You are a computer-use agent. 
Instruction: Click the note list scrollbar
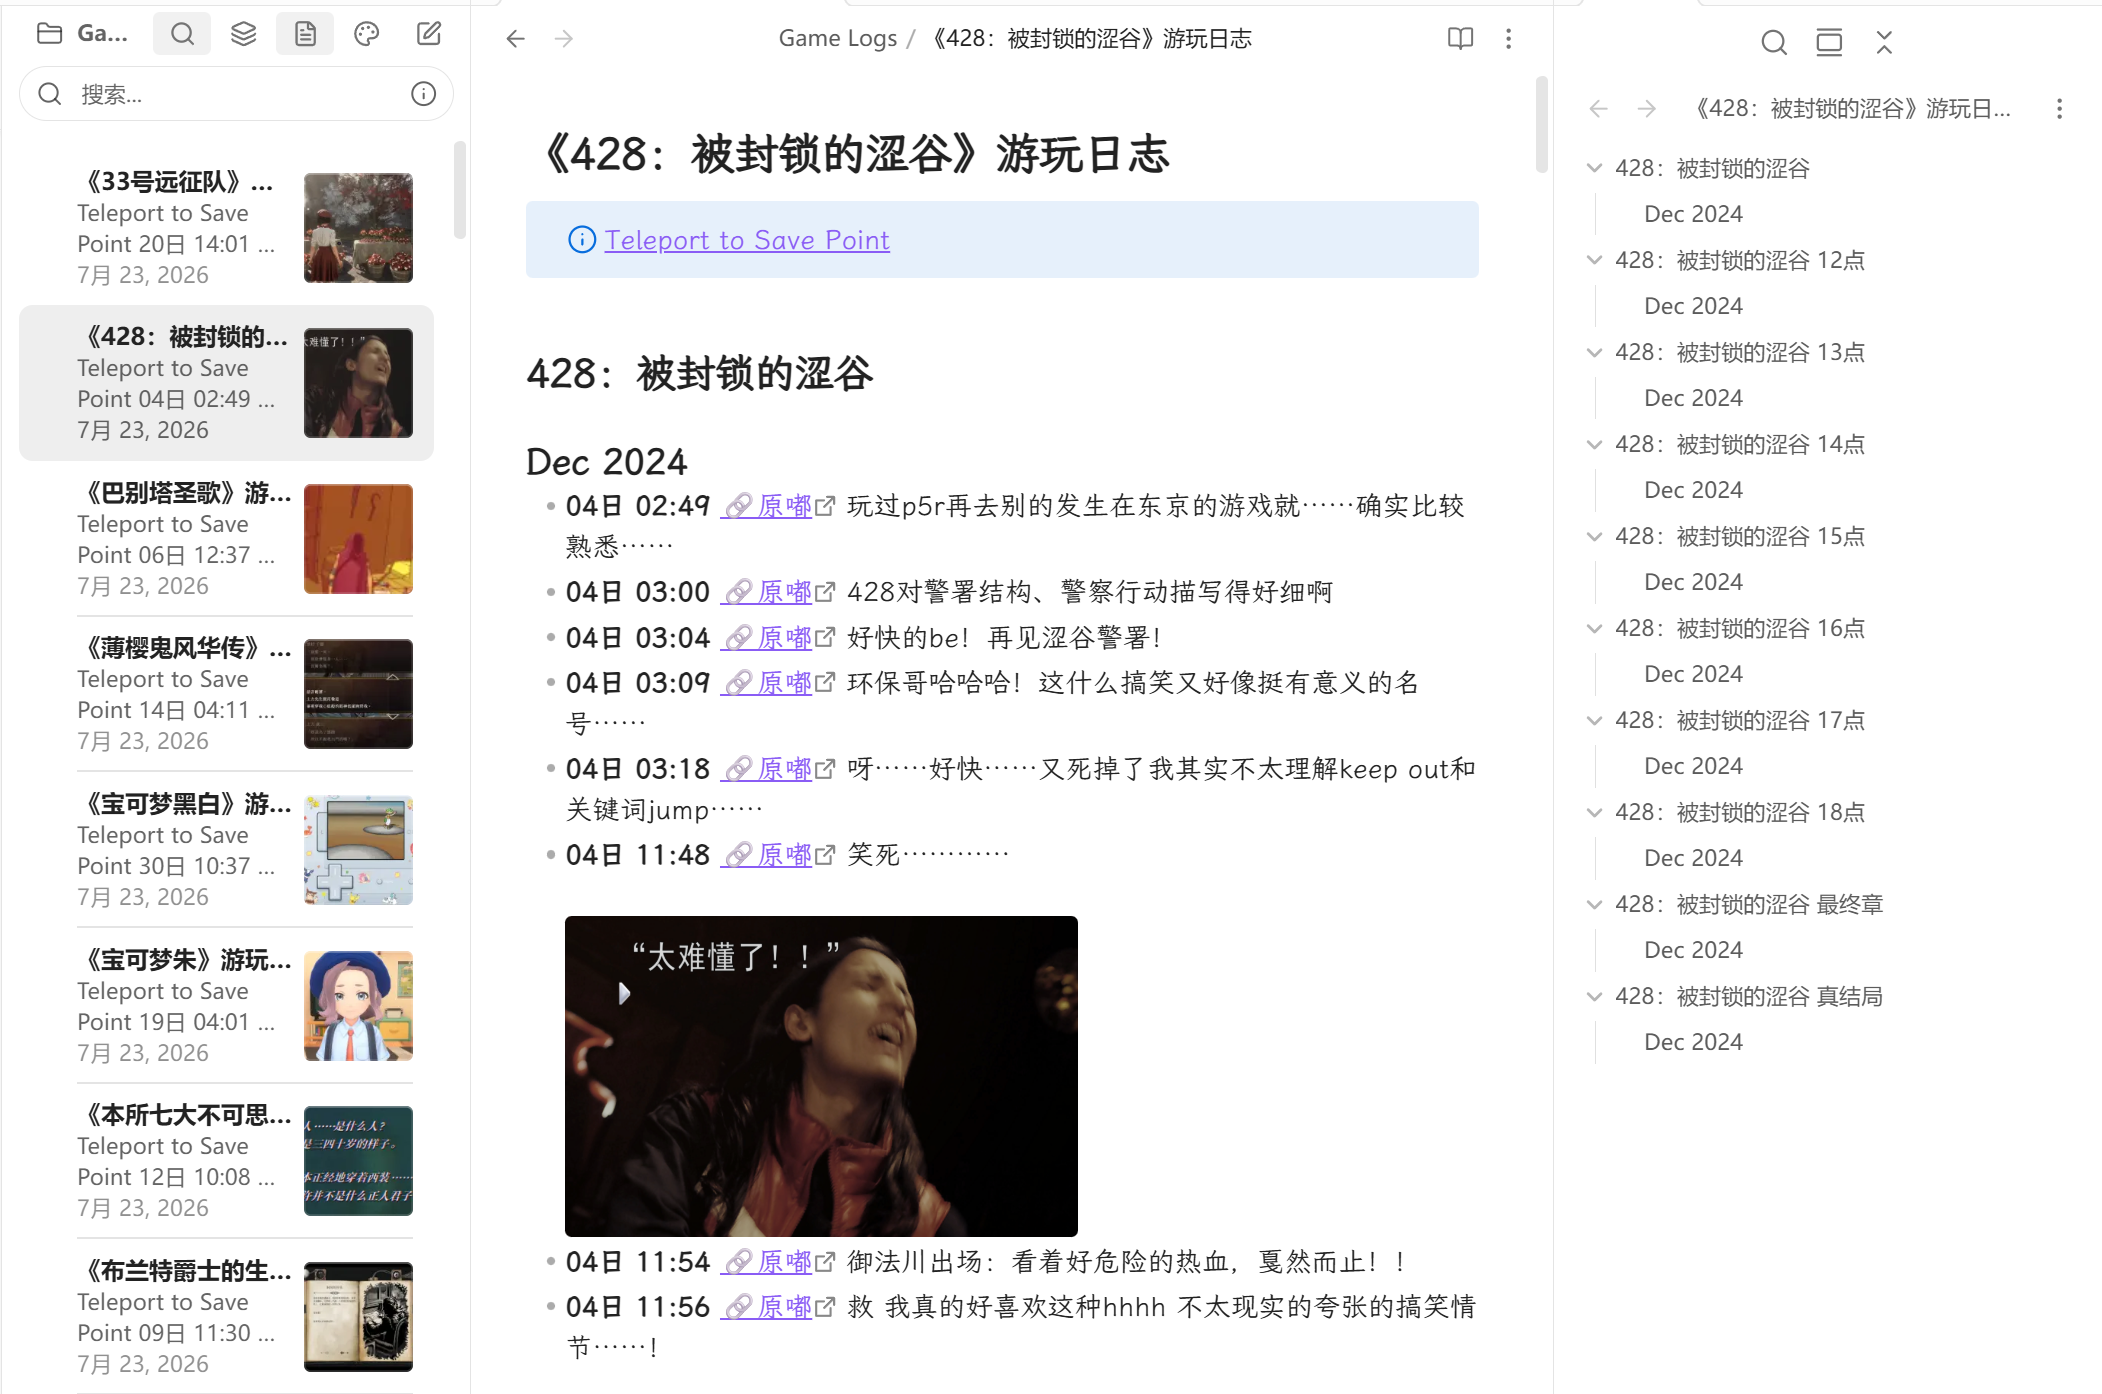[x=460, y=190]
